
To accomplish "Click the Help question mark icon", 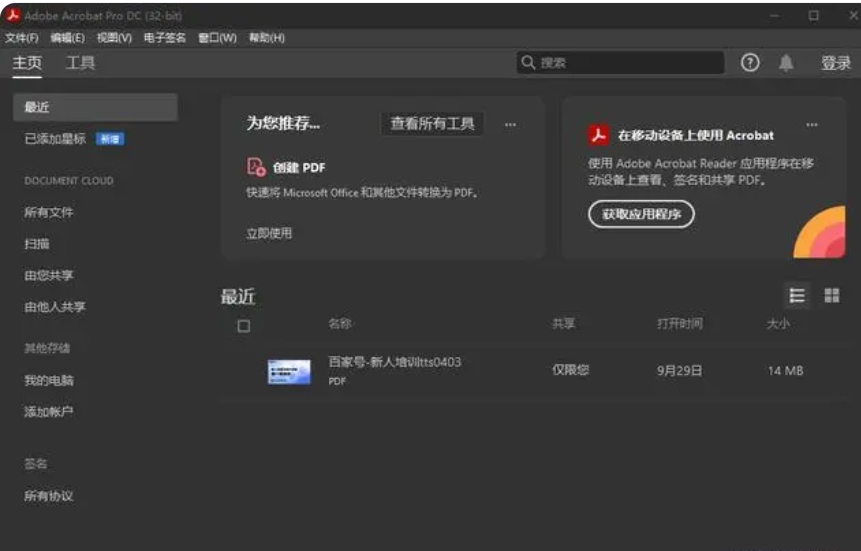I will pyautogui.click(x=750, y=63).
